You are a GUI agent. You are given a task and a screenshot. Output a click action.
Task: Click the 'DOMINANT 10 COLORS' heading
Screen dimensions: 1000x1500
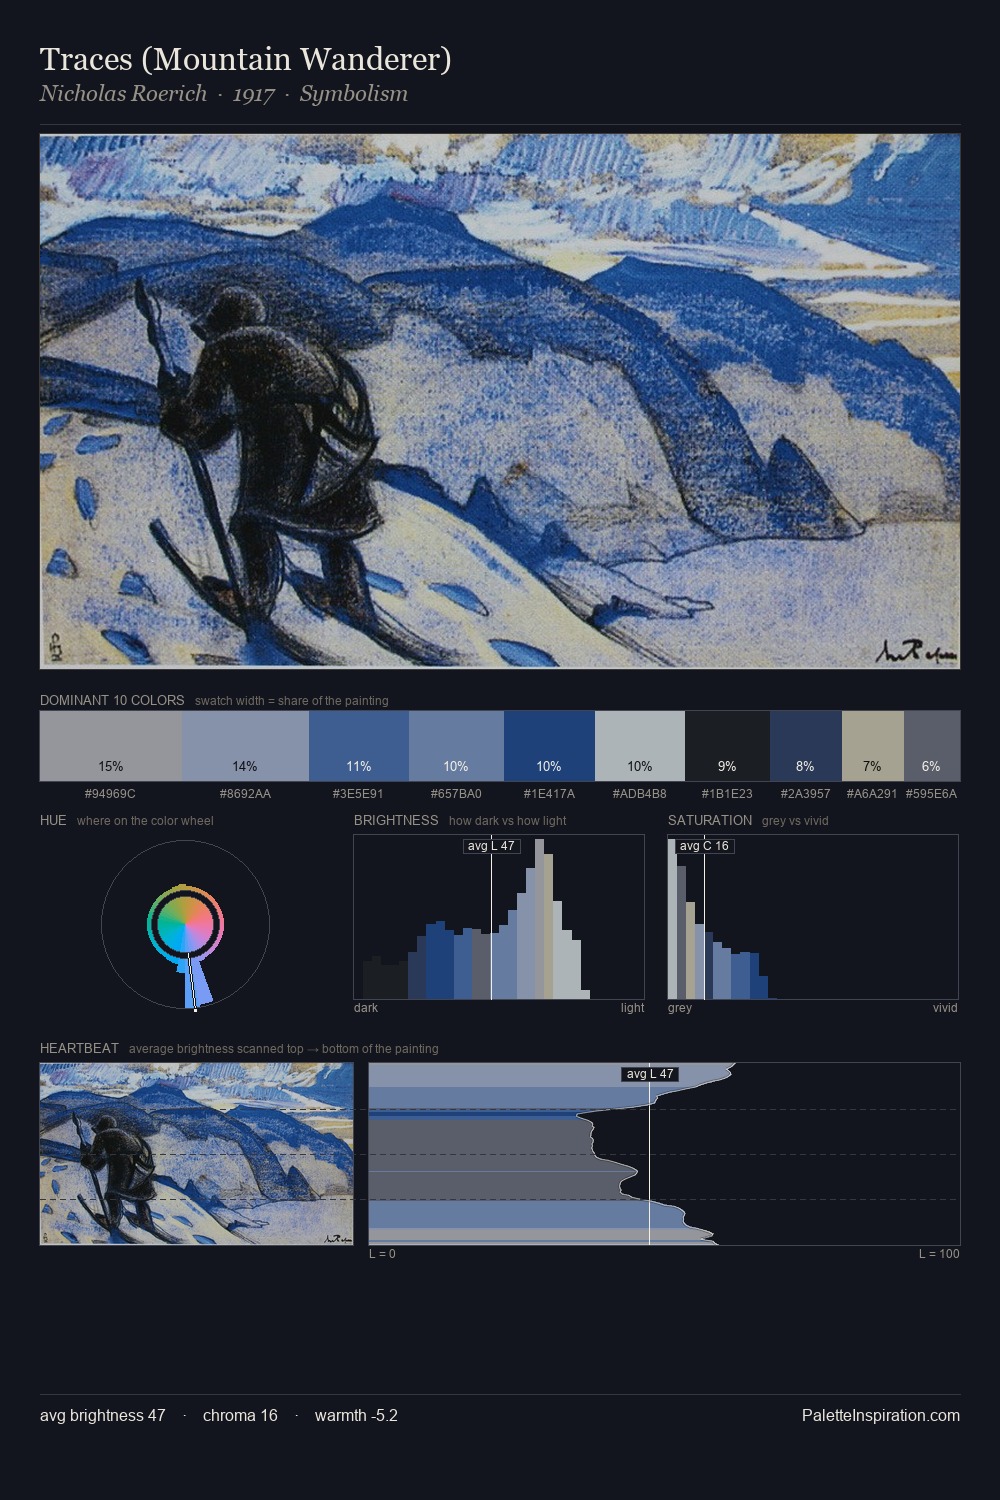(112, 700)
